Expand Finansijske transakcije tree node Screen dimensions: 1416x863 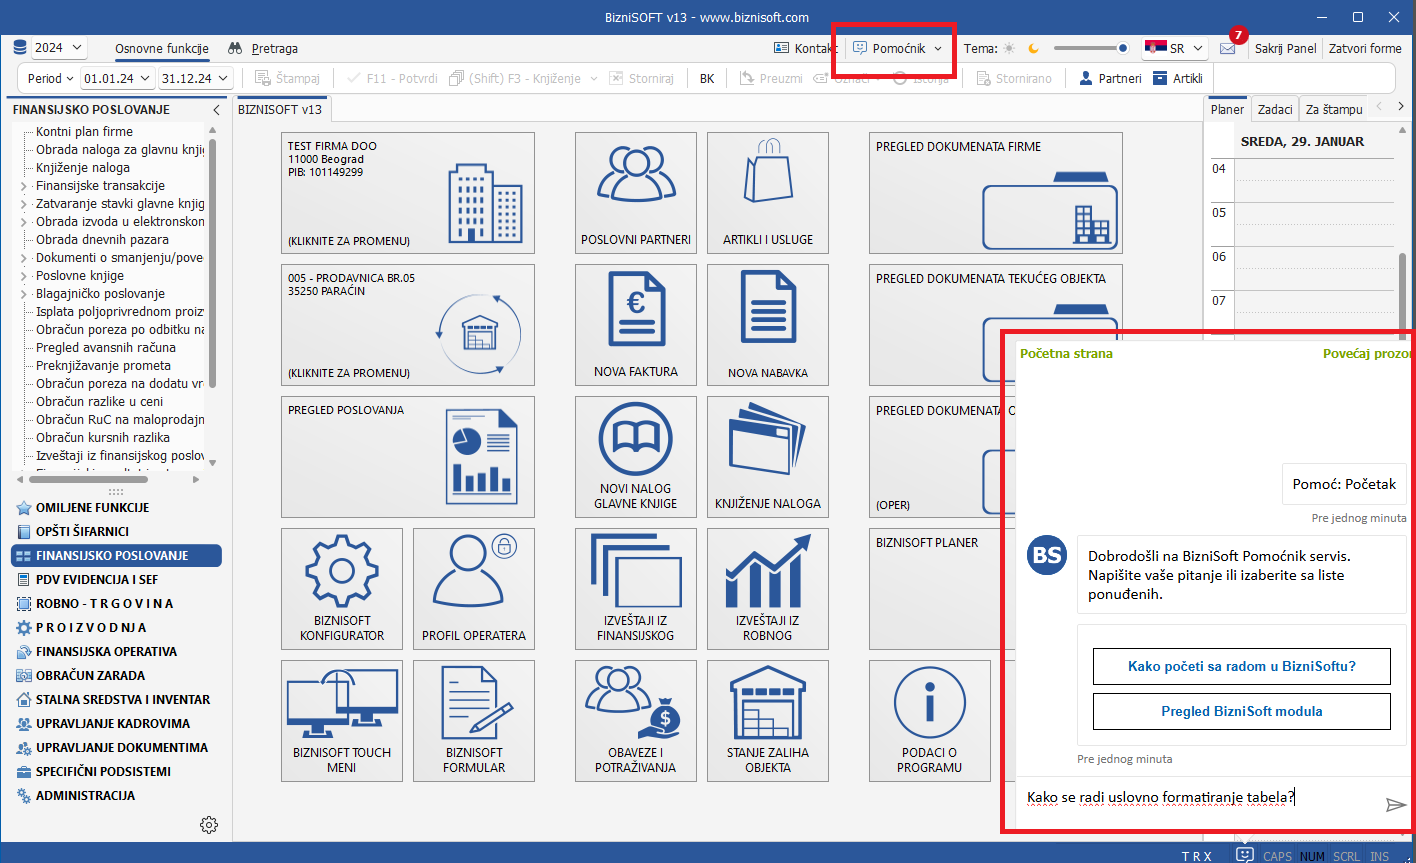click(x=24, y=186)
